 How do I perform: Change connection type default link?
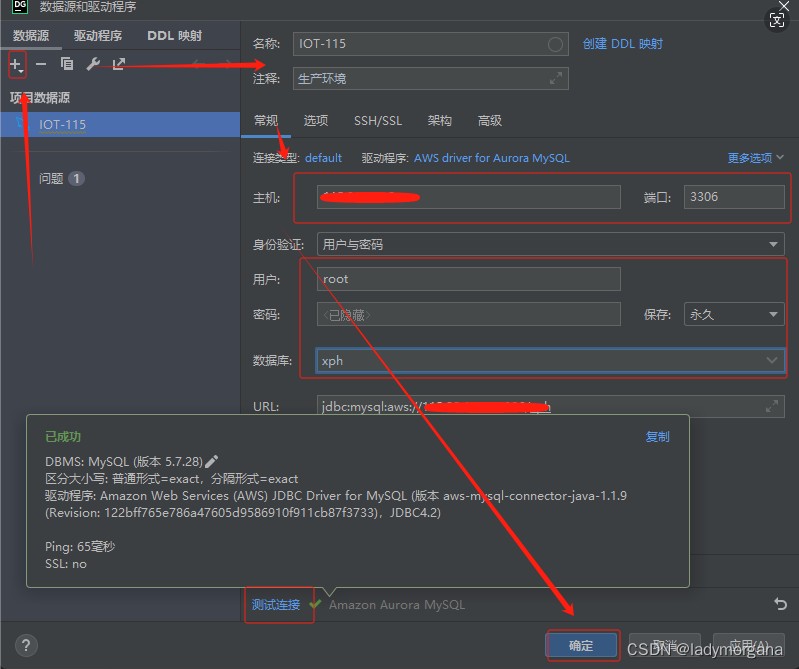pos(323,158)
